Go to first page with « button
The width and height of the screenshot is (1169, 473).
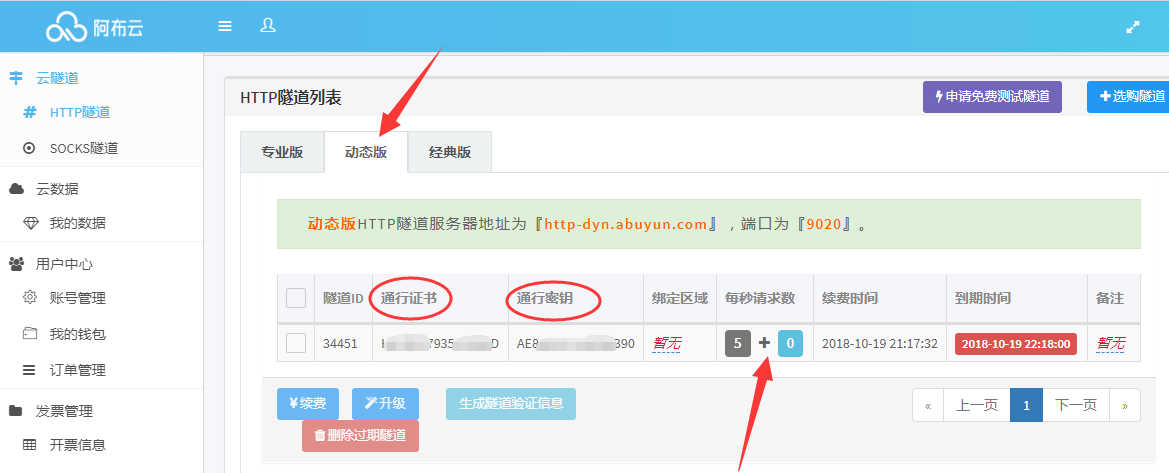pos(928,405)
